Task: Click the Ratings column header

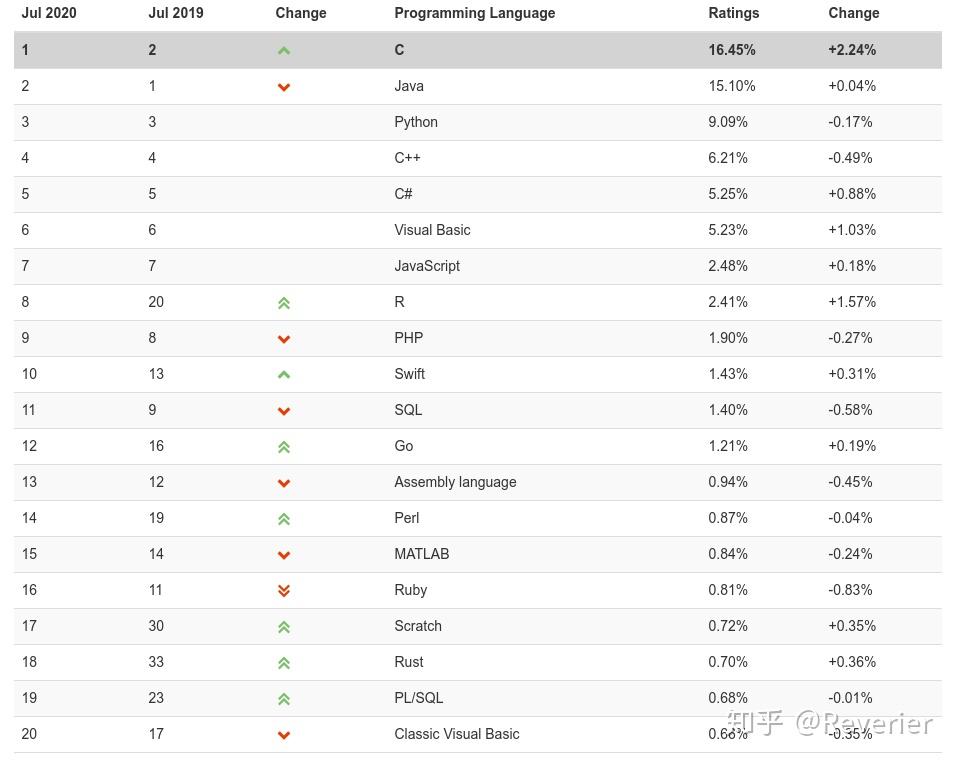Action: pyautogui.click(x=733, y=13)
